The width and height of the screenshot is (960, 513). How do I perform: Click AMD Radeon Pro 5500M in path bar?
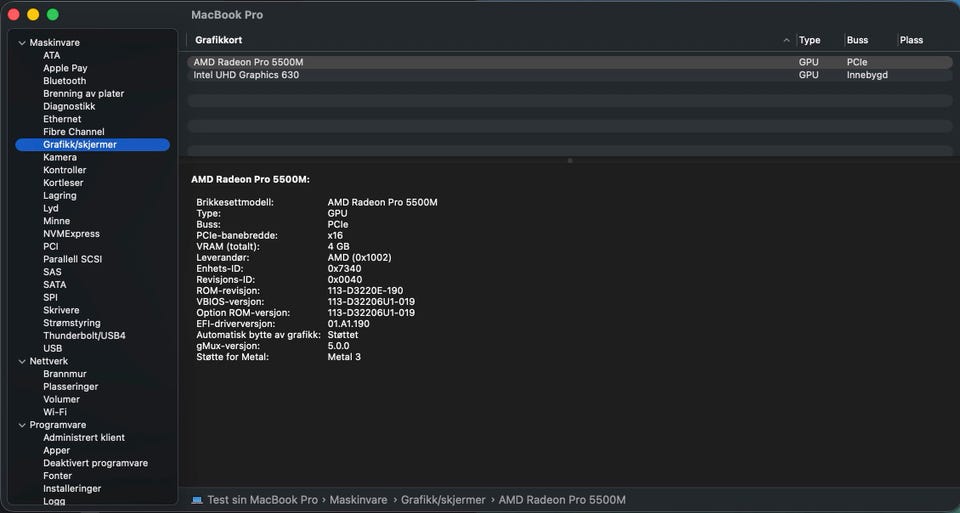pos(562,500)
